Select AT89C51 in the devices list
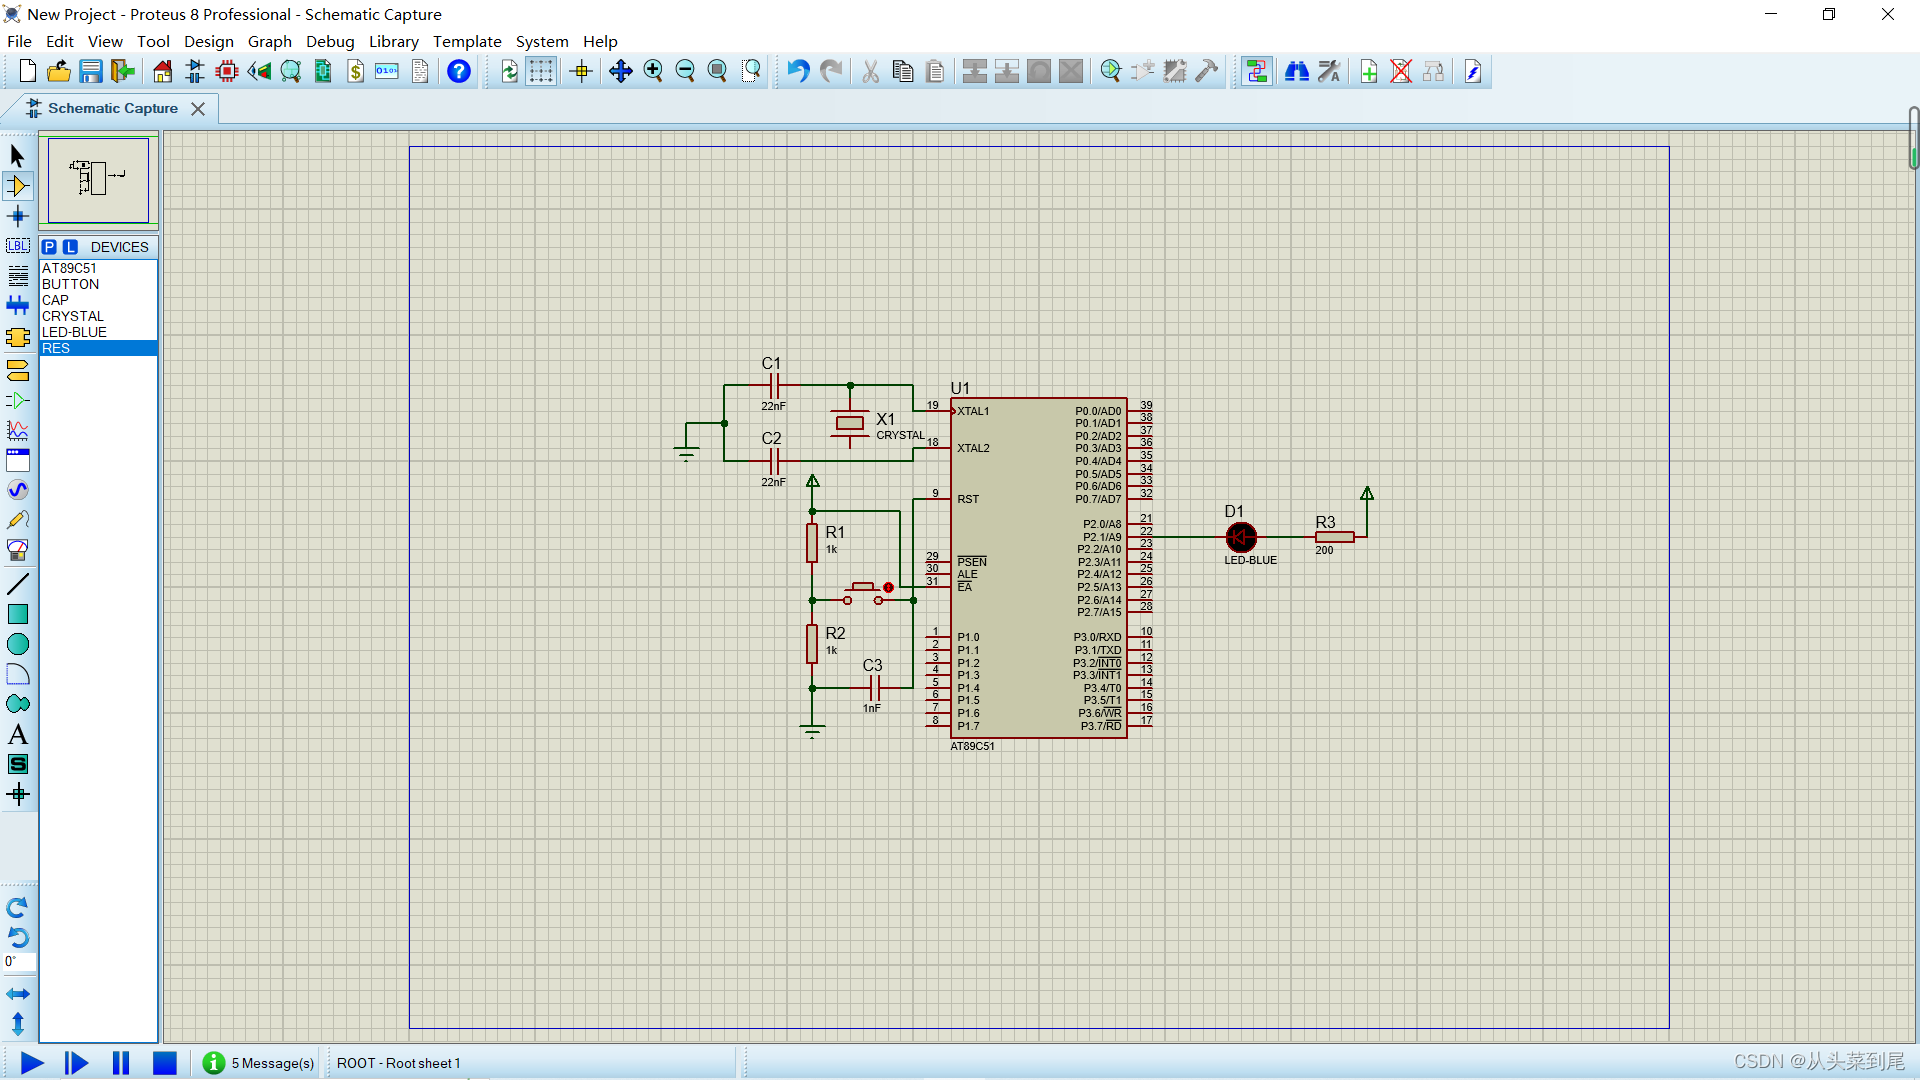The height and width of the screenshot is (1080, 1920). [98, 268]
